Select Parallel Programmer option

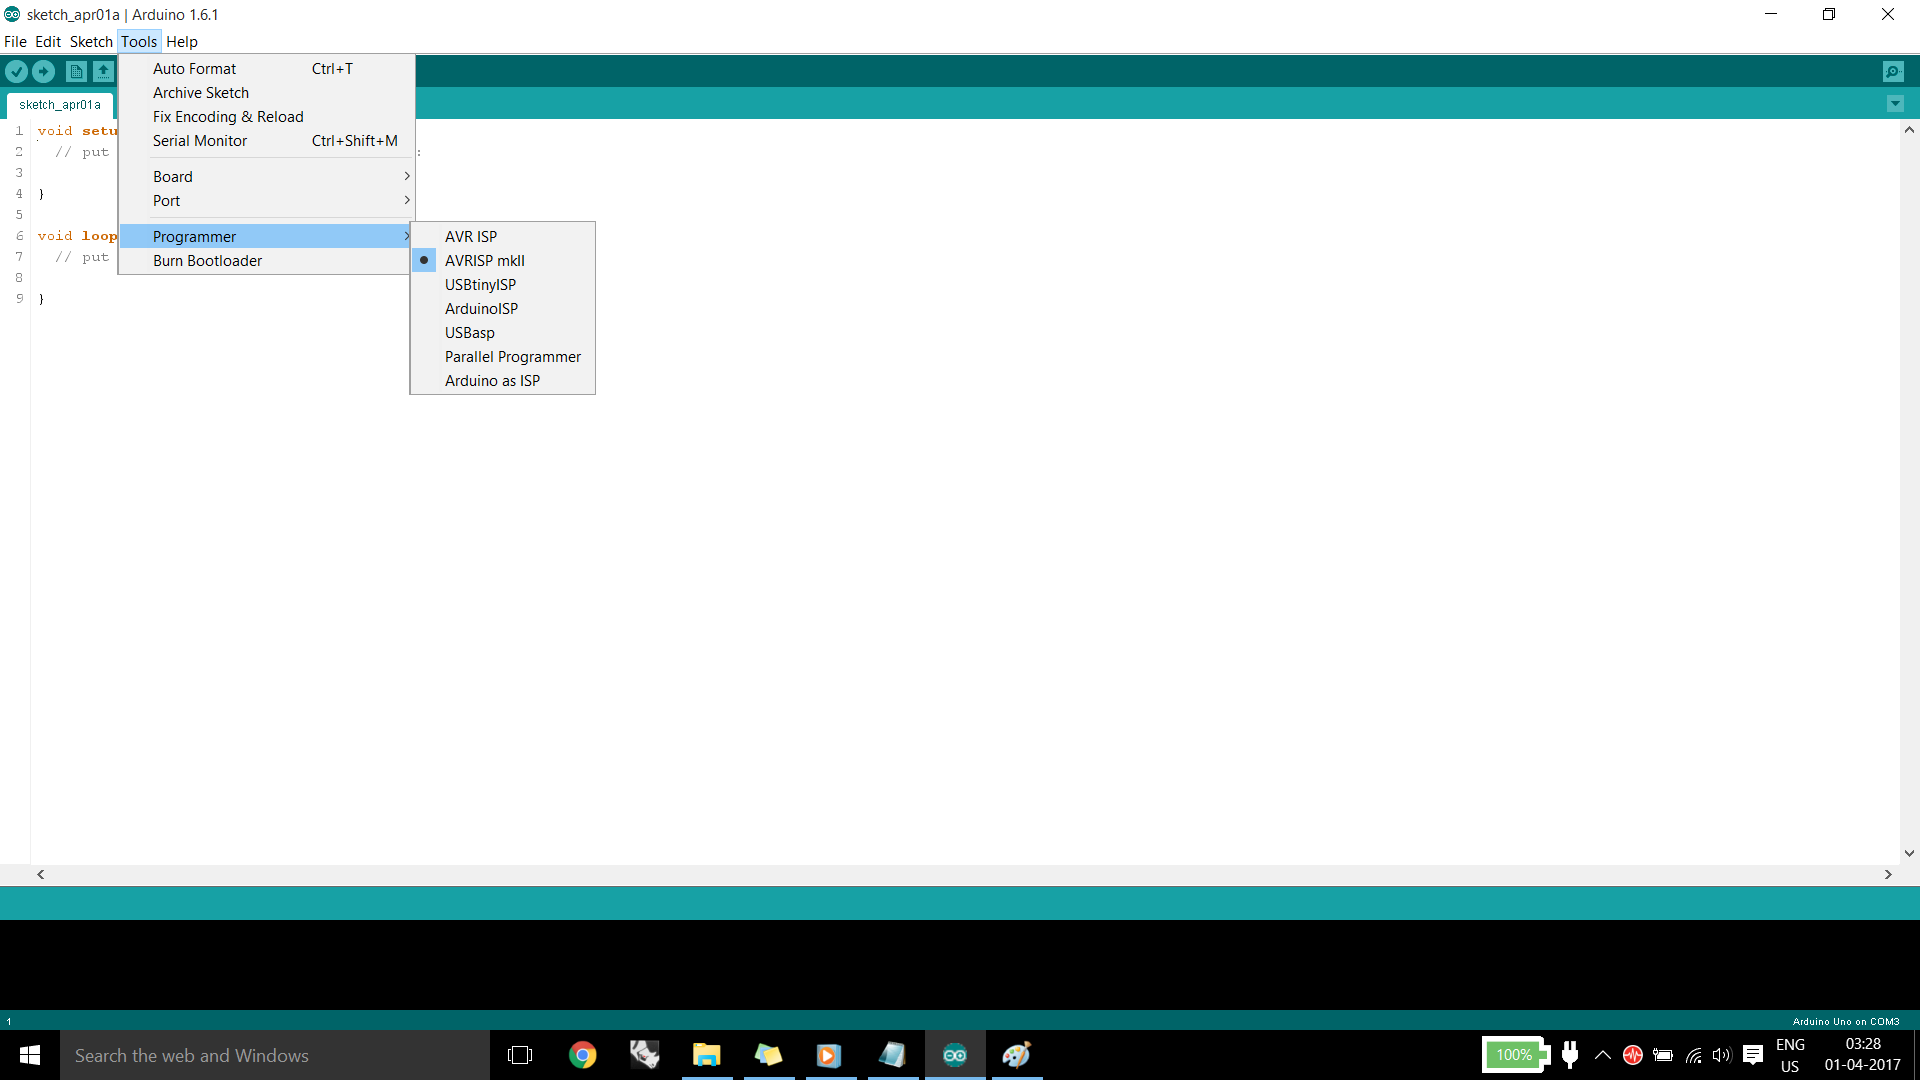(x=503, y=357)
